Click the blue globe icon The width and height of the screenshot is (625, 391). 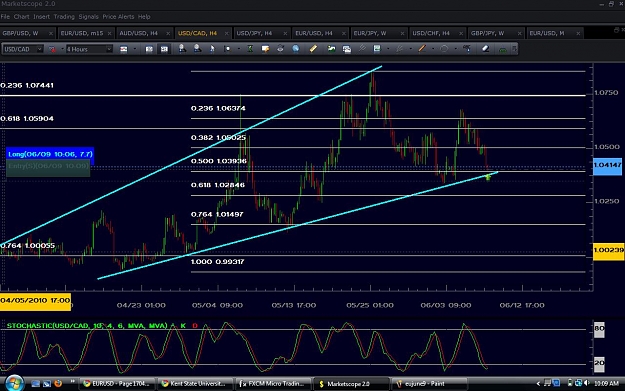click(x=295, y=49)
